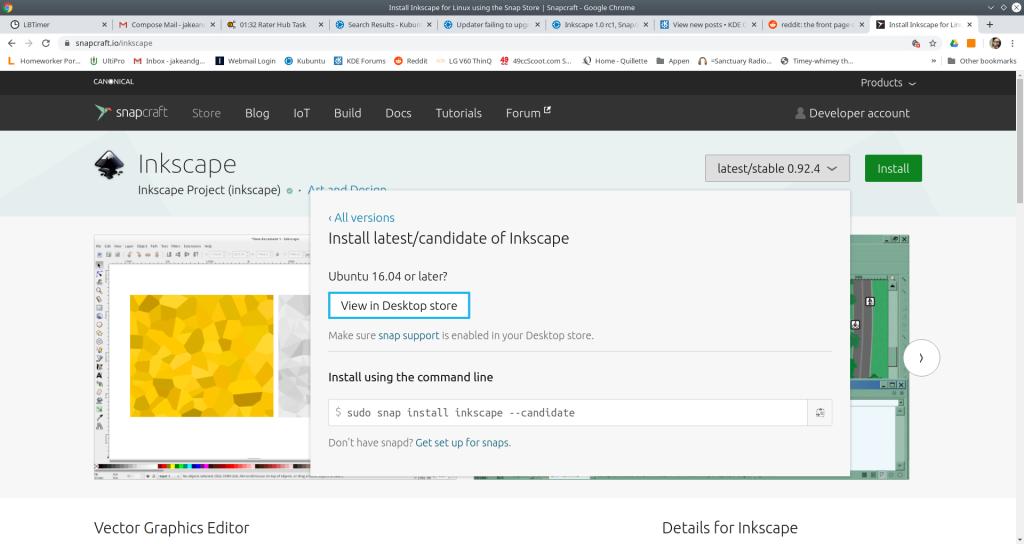Viewport: 1024px width, 544px height.
Task: Open a new browser tab with plus icon
Action: coord(990,24)
